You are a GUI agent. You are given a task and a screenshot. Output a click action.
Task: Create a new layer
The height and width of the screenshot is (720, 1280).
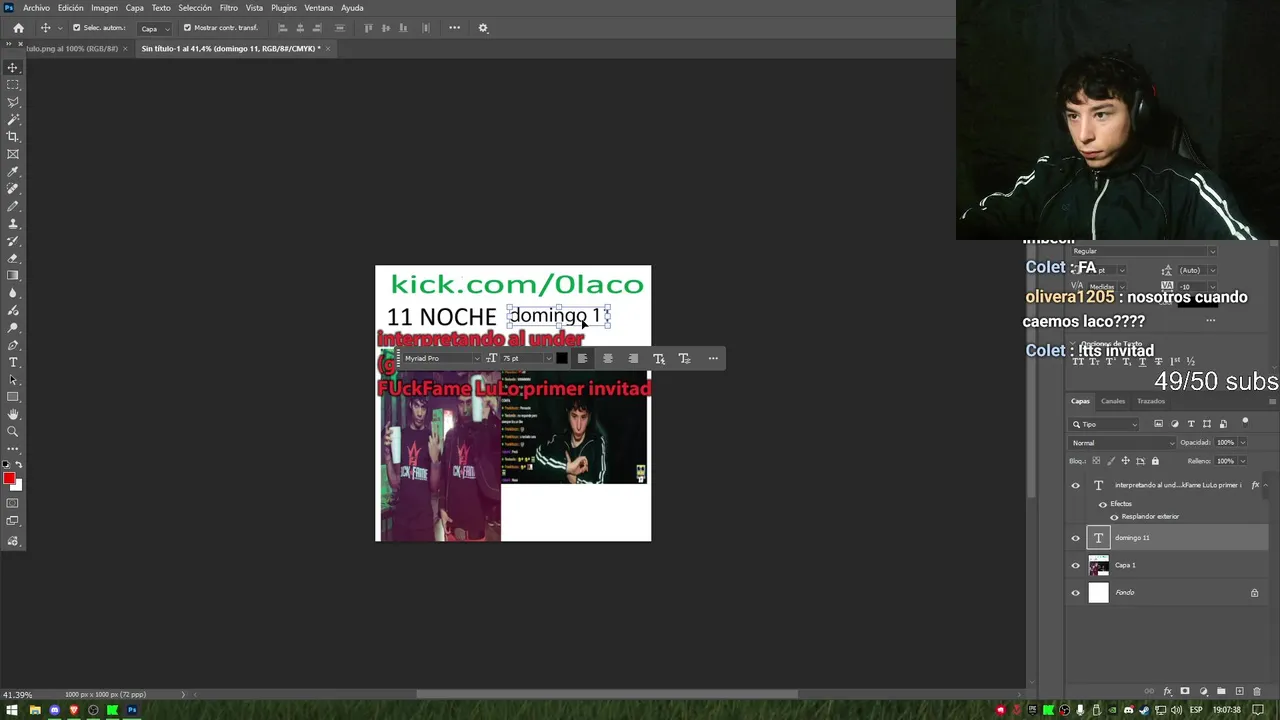click(x=1239, y=691)
